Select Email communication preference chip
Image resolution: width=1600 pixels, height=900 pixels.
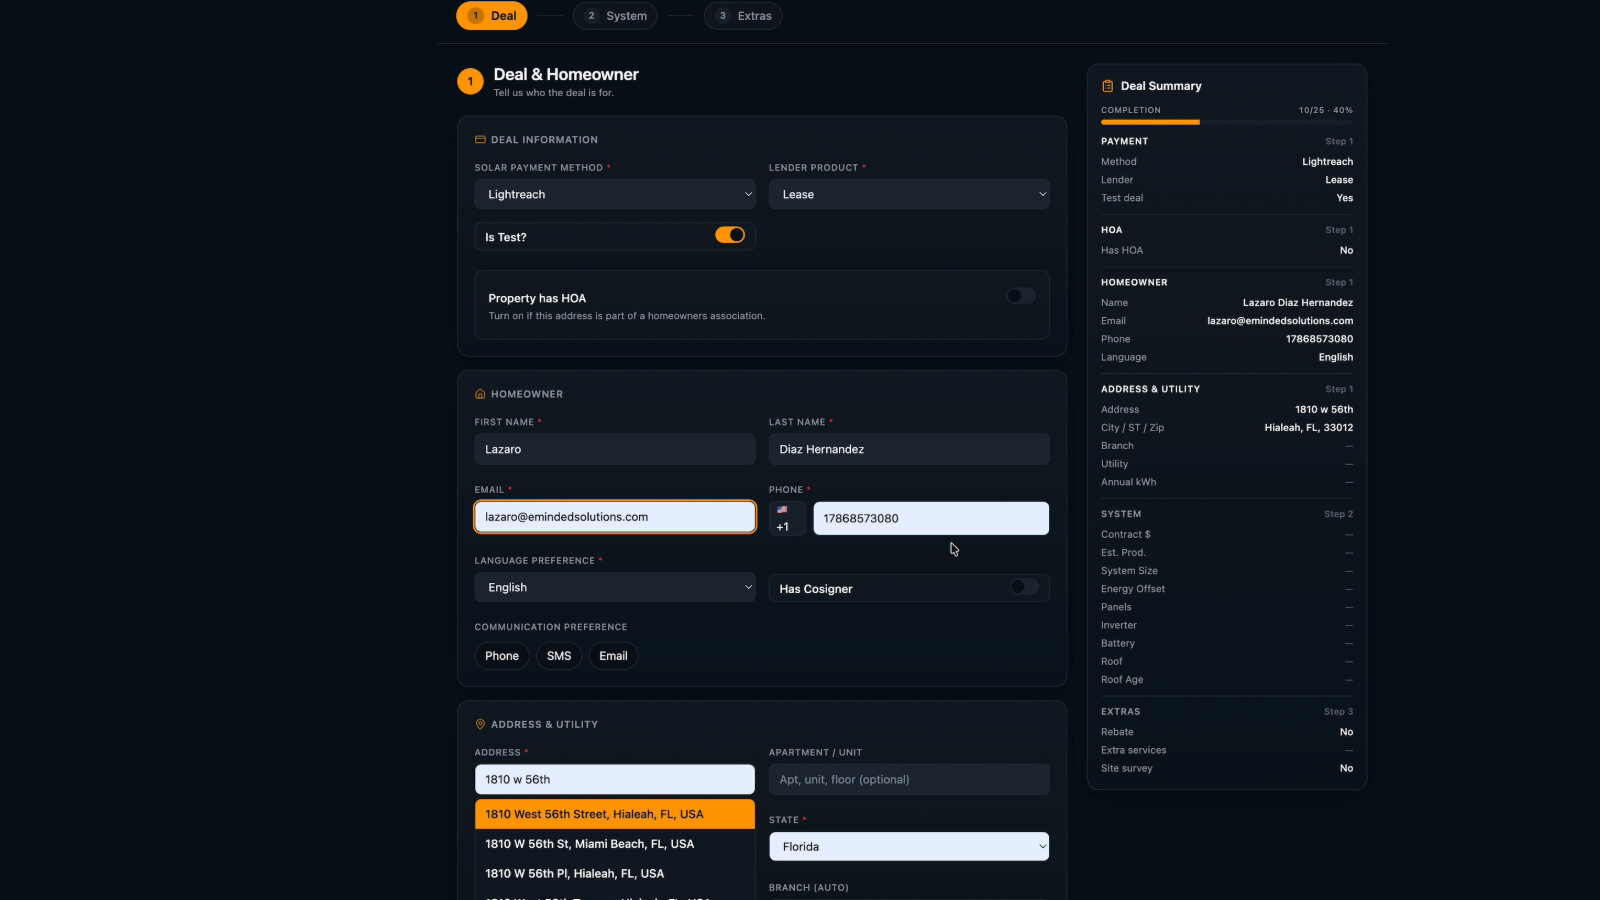pos(614,656)
